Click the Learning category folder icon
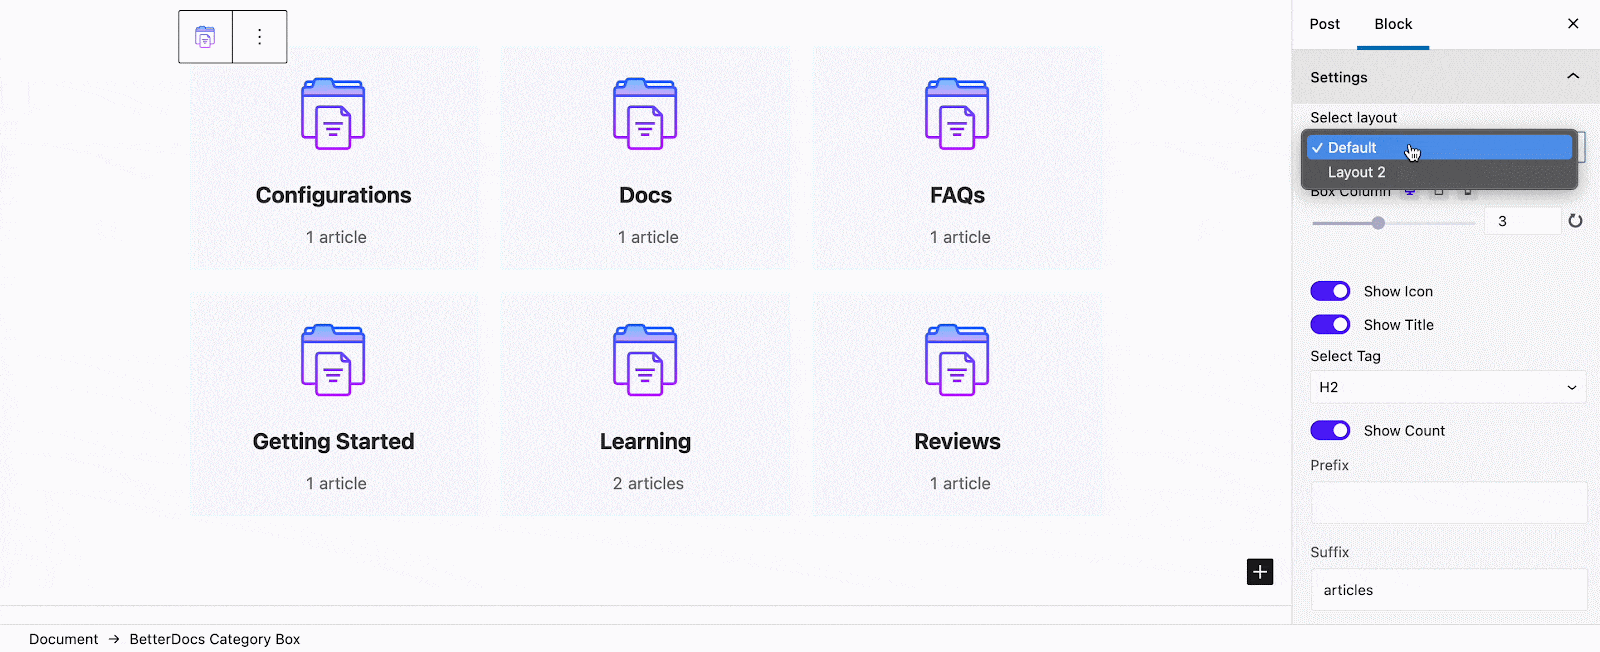Viewport: 1600px width, 652px height. tap(645, 360)
